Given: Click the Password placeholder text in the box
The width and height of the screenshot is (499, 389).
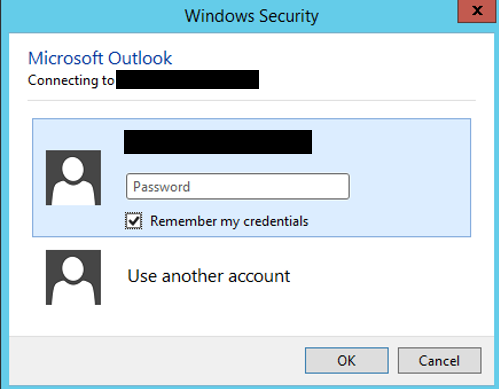Looking at the screenshot, I should point(161,187).
